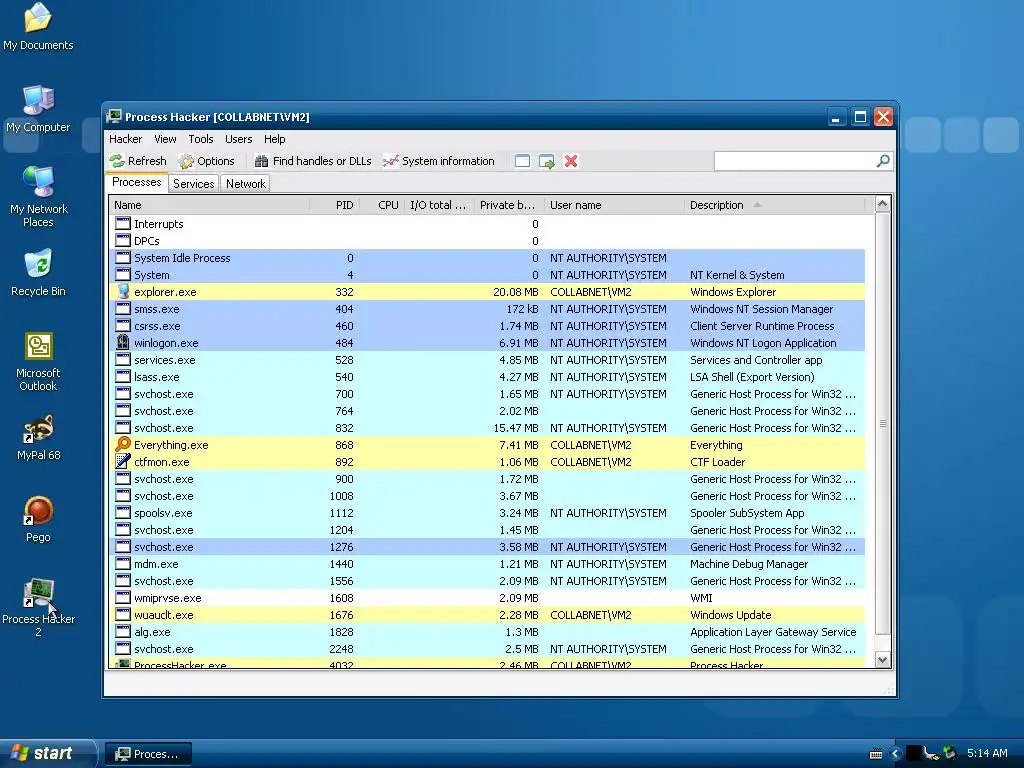Sort by User name column header
This screenshot has width=1024, height=768.
(614, 205)
